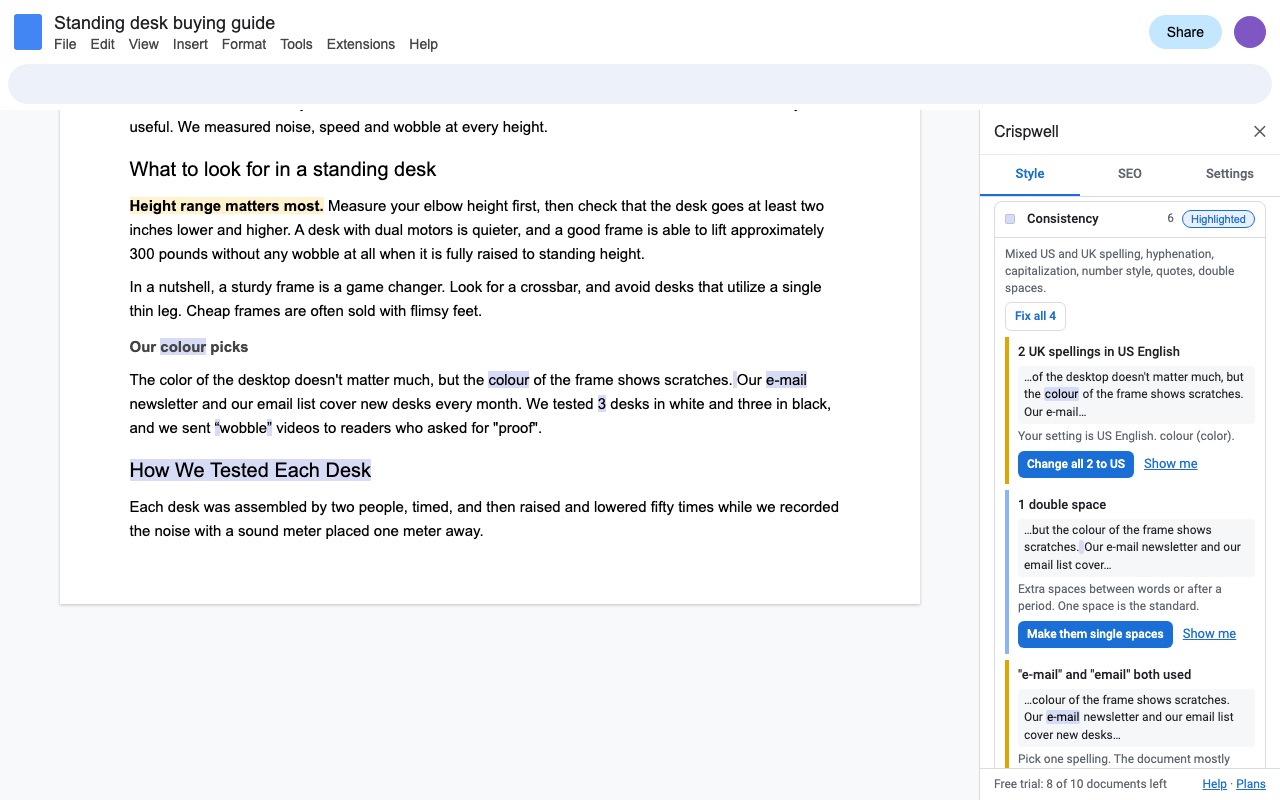Screen dimensions: 1280x800
Task: Open the View menu
Action: tap(144, 44)
